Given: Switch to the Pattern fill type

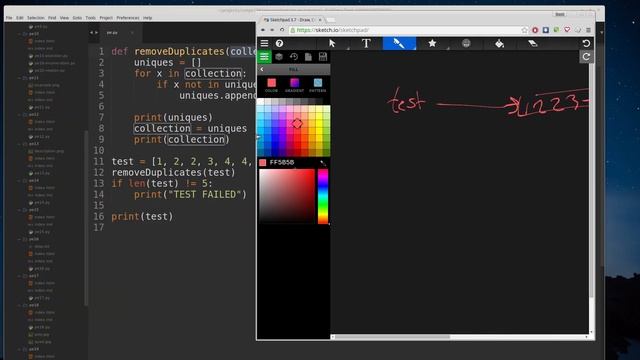Looking at the screenshot, I should tap(318, 85).
